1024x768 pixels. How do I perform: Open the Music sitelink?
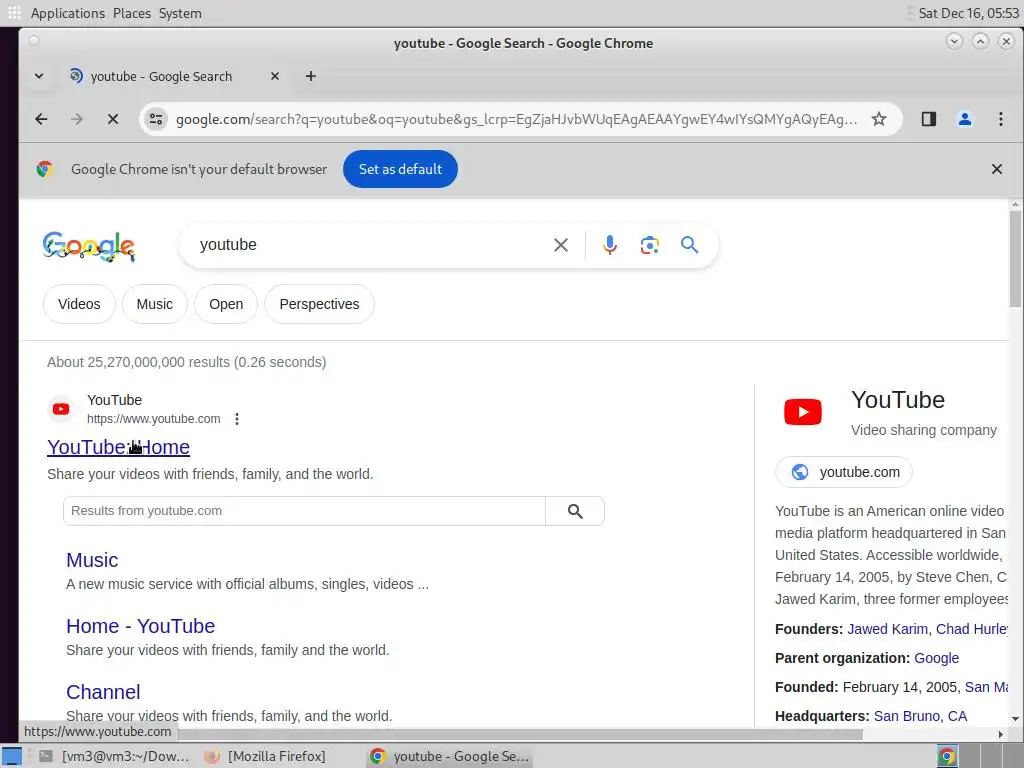click(x=92, y=560)
